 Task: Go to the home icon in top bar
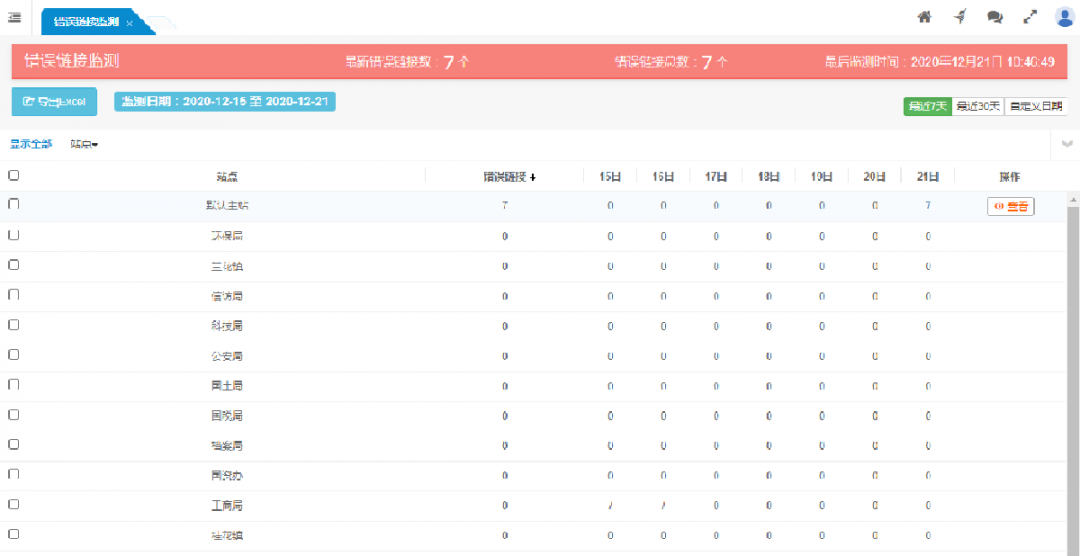click(924, 17)
